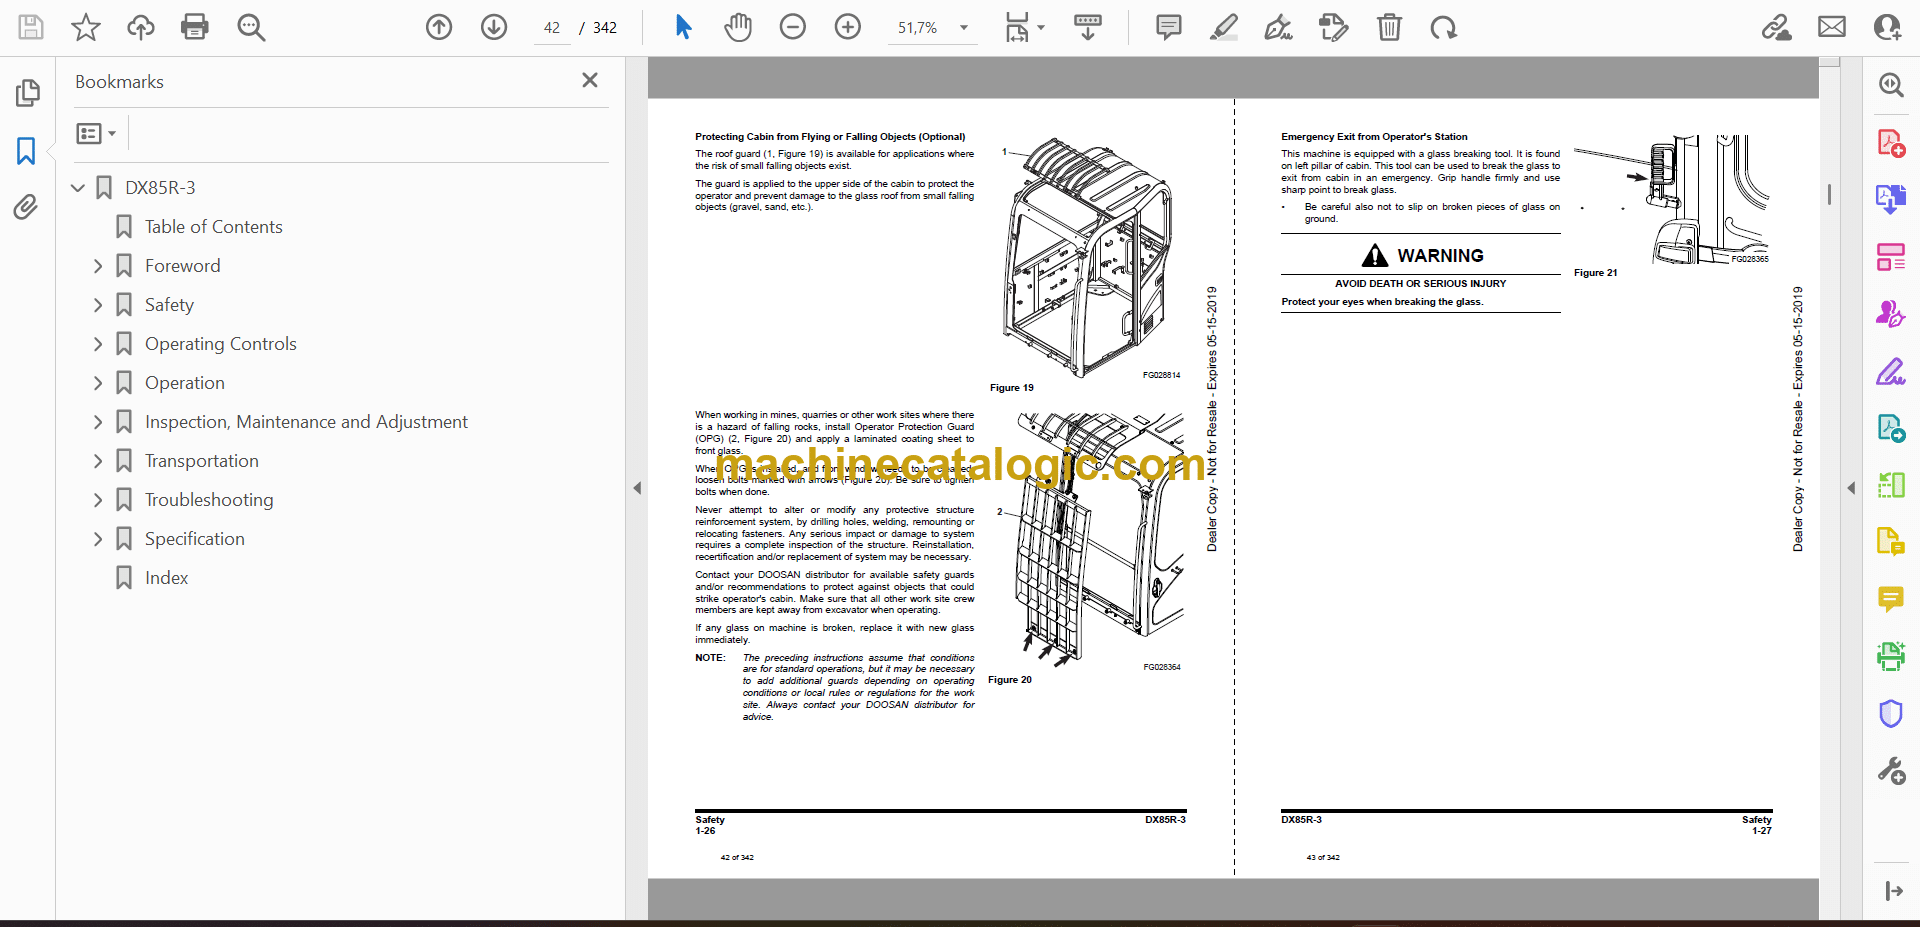
Task: Go to next page arrow
Action: coord(494,27)
